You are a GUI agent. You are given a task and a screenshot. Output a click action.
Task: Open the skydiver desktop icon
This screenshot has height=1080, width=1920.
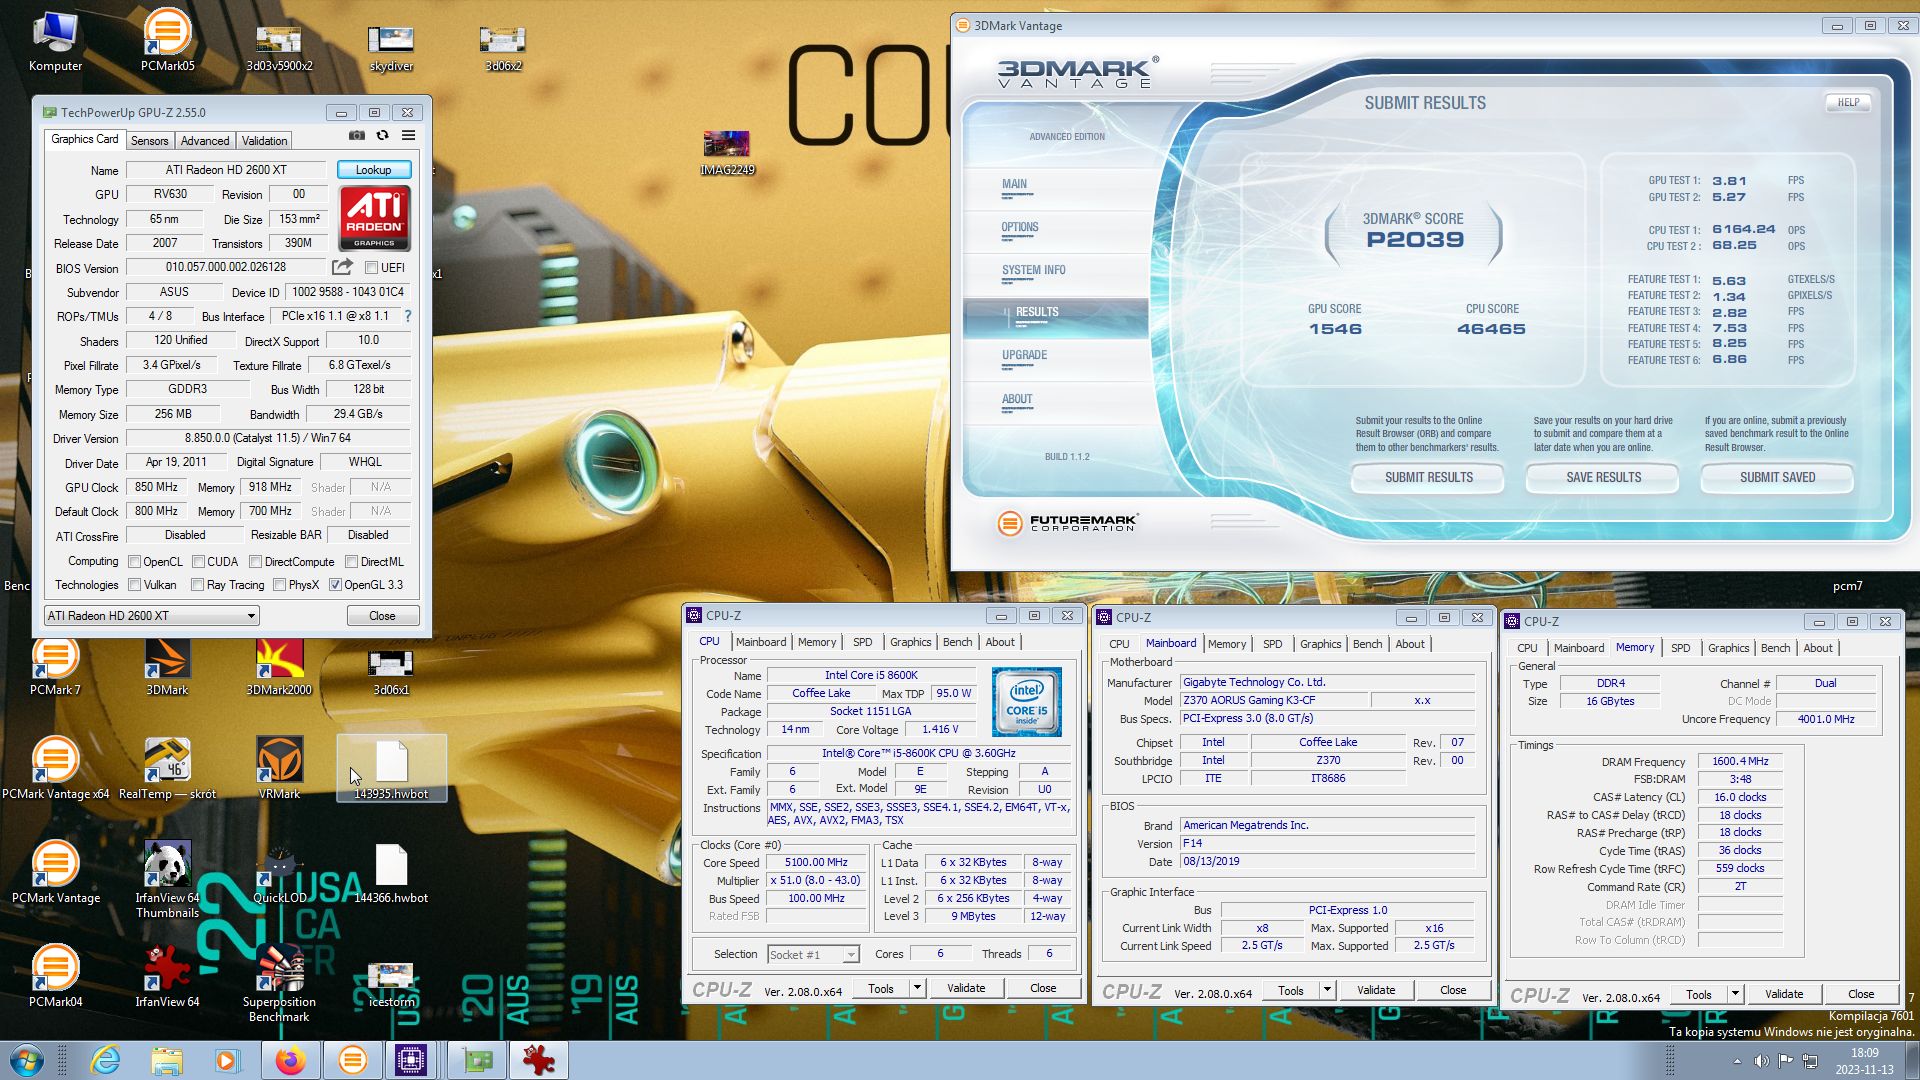[391, 48]
